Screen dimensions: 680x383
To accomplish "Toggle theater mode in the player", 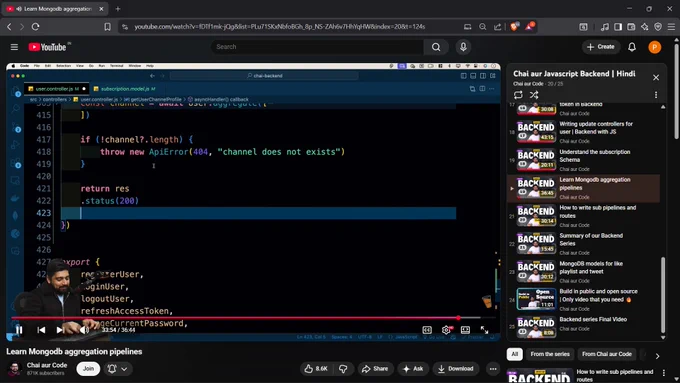I will click(x=465, y=330).
